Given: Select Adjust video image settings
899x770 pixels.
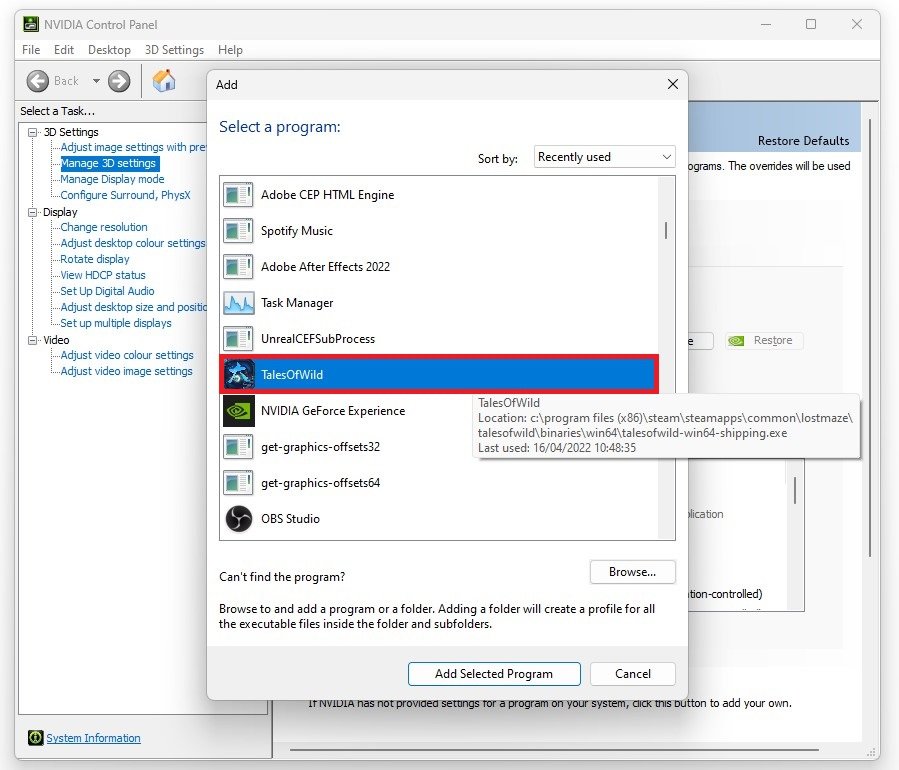Looking at the screenshot, I should click(x=127, y=372).
